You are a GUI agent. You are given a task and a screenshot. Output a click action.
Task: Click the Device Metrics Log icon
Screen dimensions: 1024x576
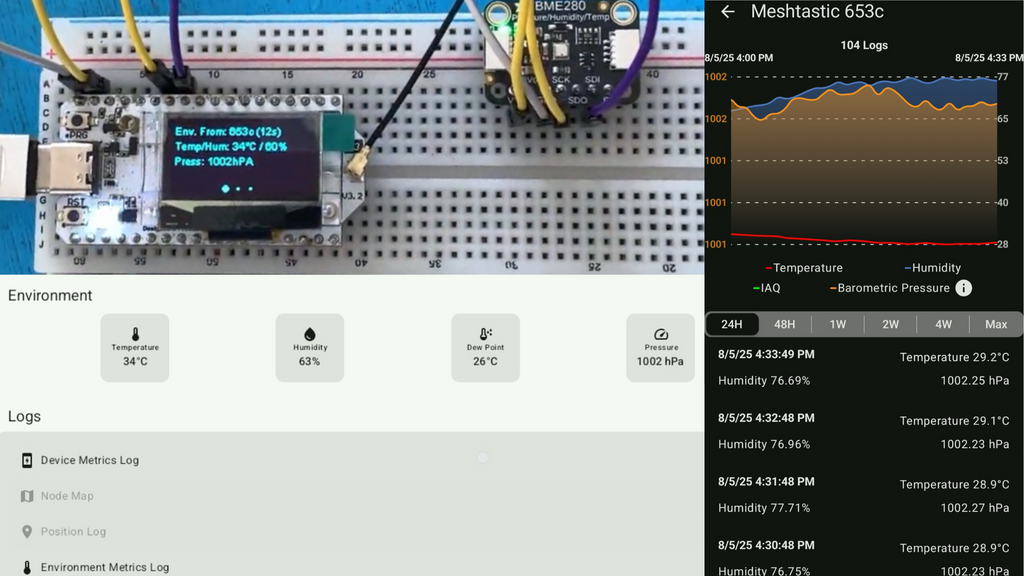28,460
